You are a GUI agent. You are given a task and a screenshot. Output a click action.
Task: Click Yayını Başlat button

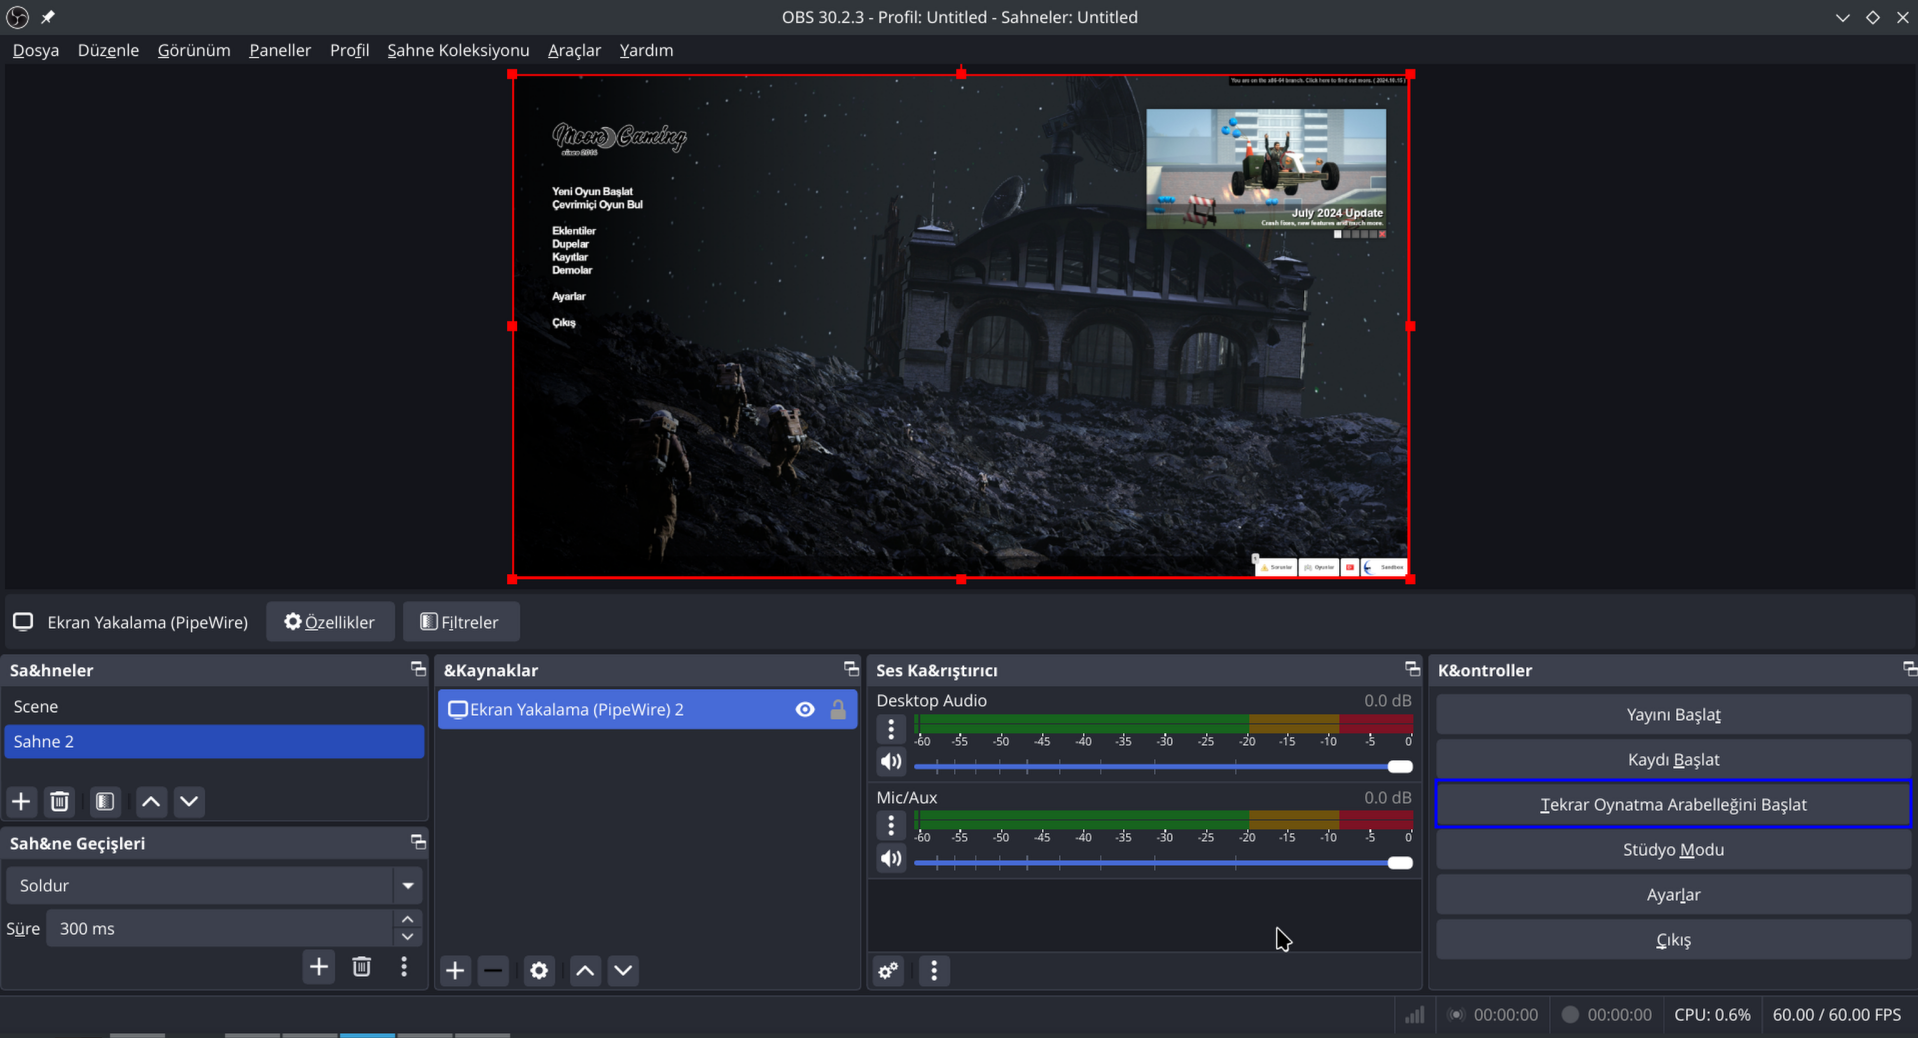click(x=1673, y=714)
